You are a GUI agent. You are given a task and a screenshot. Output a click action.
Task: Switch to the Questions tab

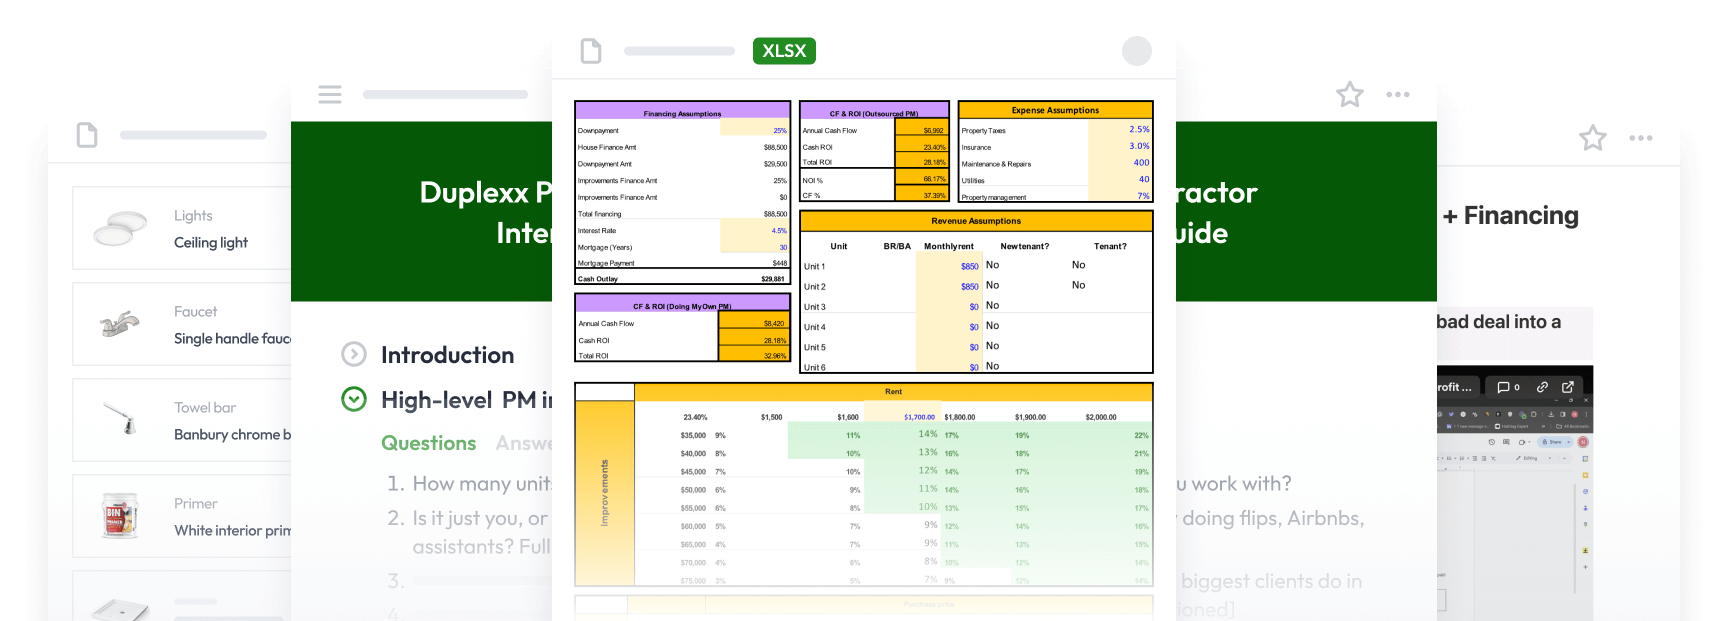[x=428, y=443]
